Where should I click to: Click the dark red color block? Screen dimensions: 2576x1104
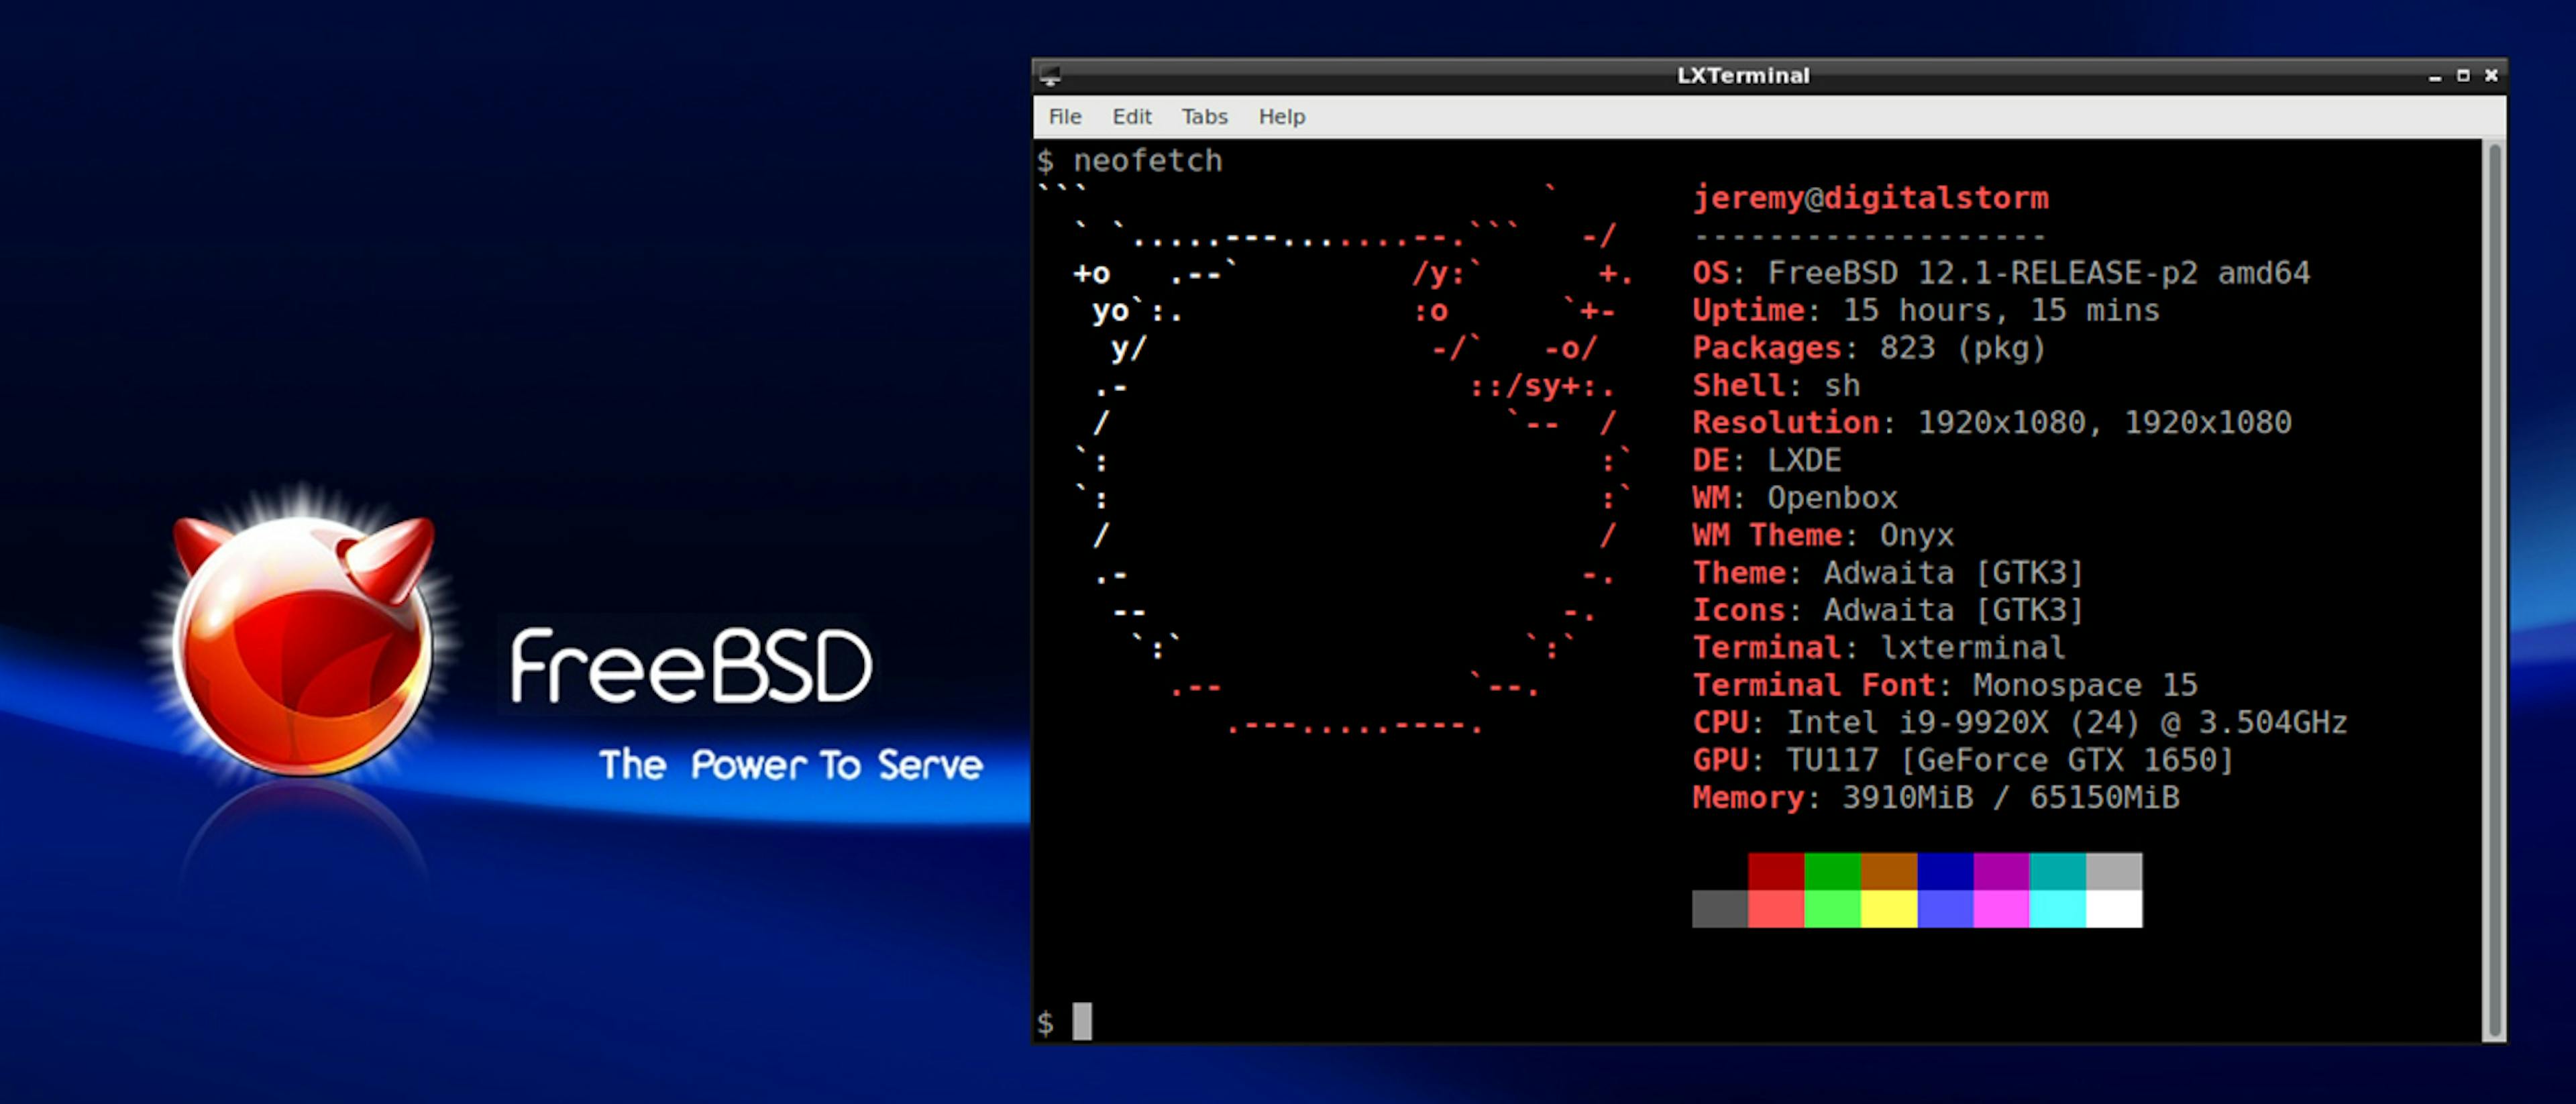pyautogui.click(x=1776, y=871)
